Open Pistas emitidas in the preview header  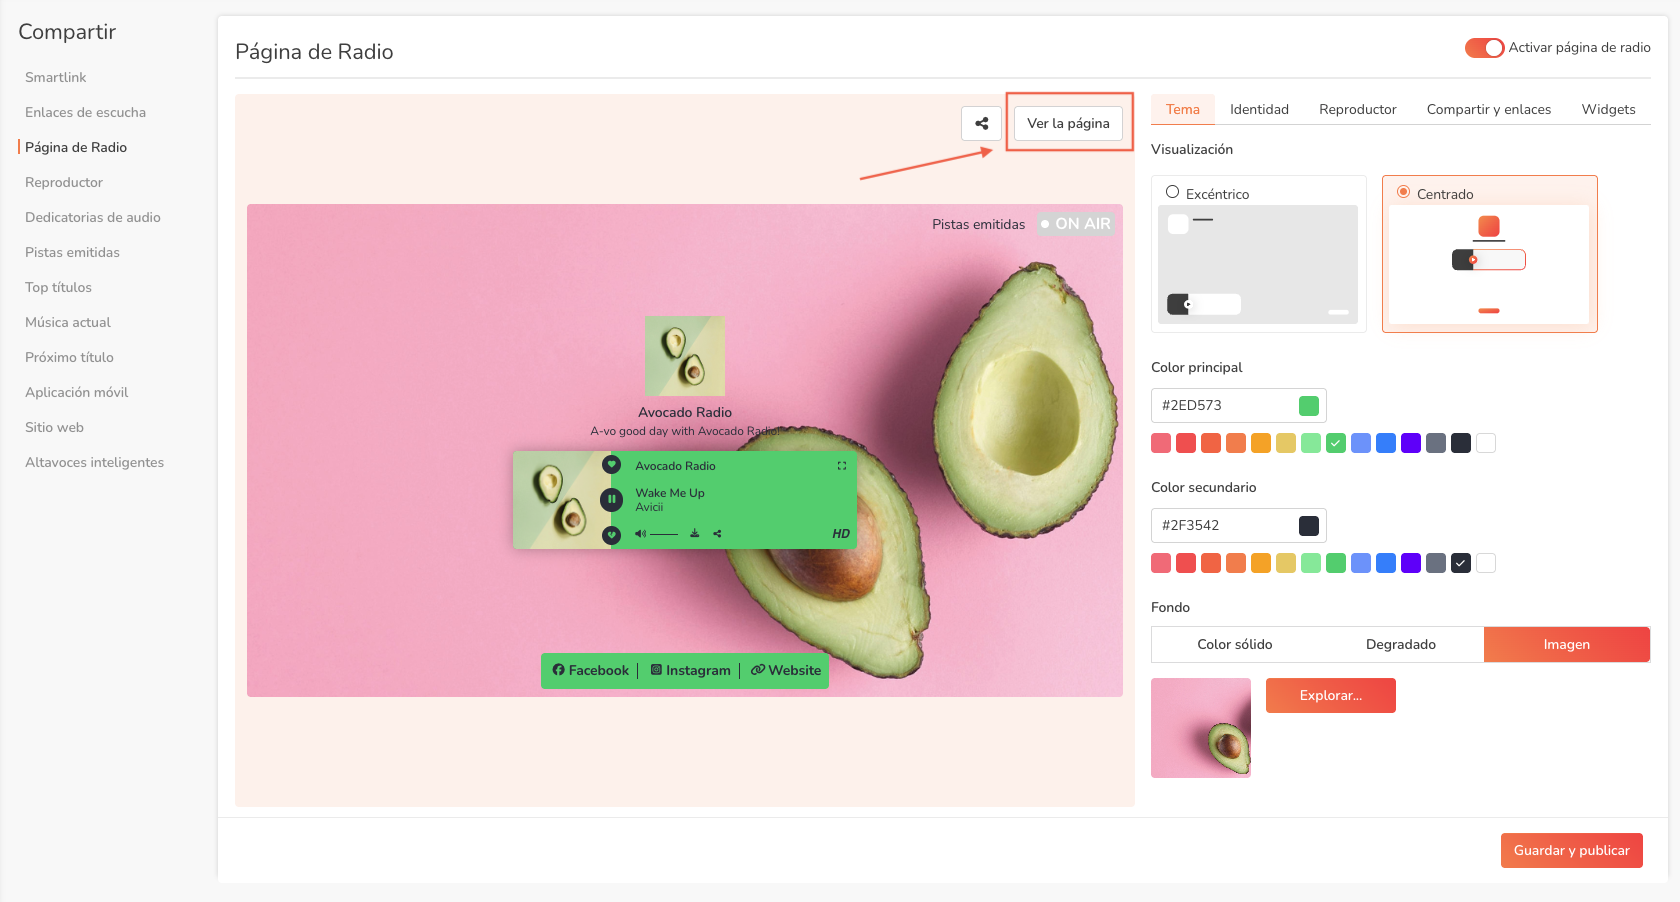coord(978,224)
